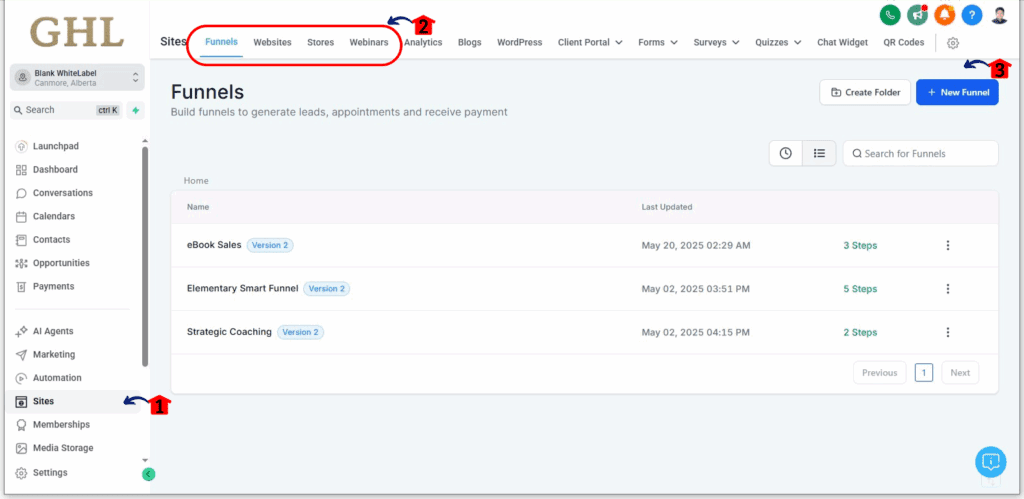Click the GHL logo
Screen dimensions: 1024x499
click(76, 32)
